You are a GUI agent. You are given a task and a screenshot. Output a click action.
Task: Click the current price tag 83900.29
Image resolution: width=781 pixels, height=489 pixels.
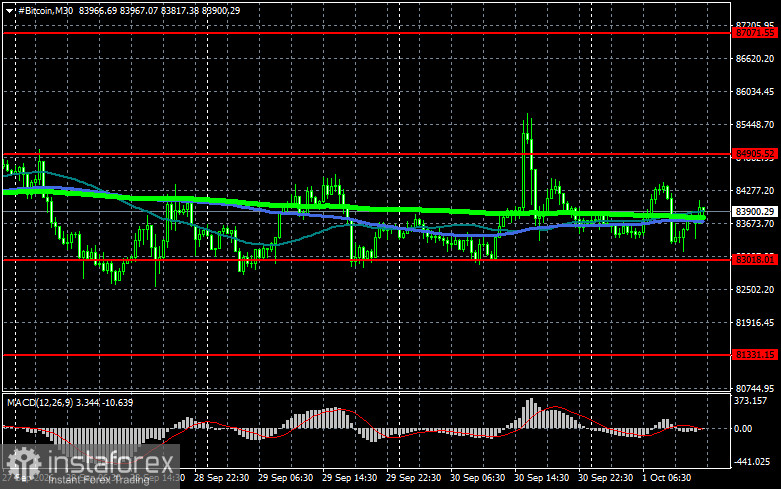(x=755, y=212)
